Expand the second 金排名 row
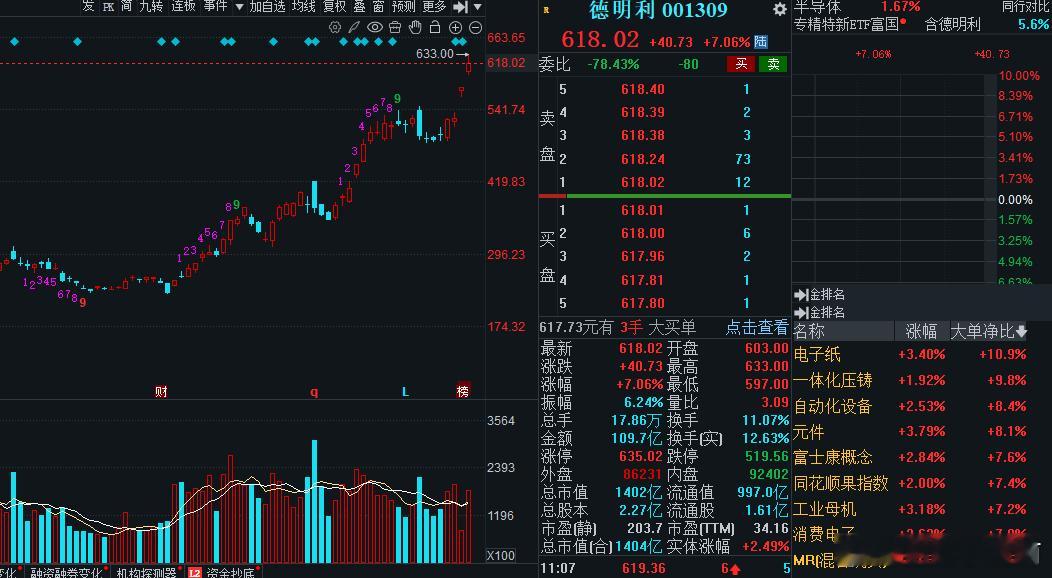This screenshot has height=578, width=1052. coord(819,312)
